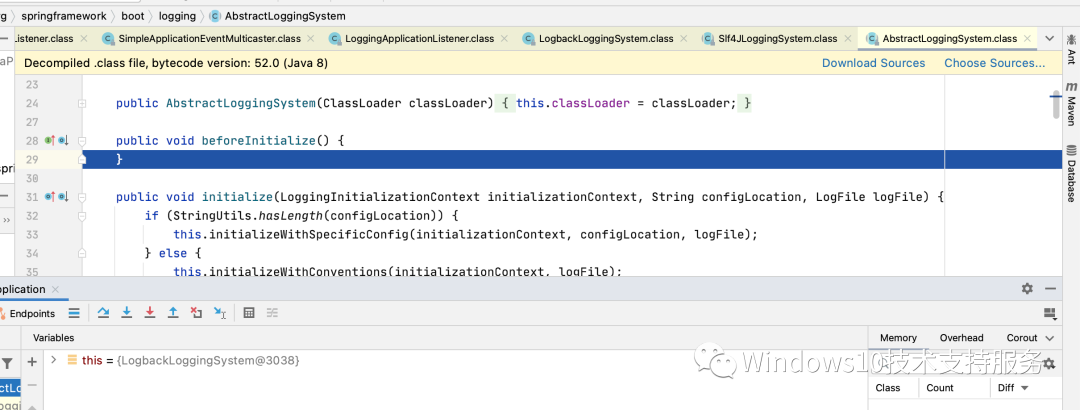Screen dimensions: 1080x410
Task: Select the Memory tab
Action: pyautogui.click(x=898, y=338)
